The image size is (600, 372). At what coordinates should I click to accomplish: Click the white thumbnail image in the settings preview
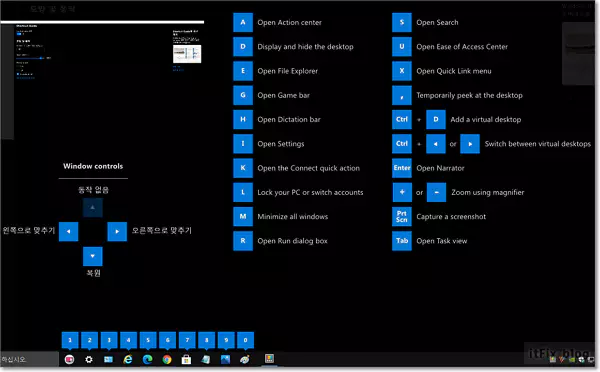187,54
